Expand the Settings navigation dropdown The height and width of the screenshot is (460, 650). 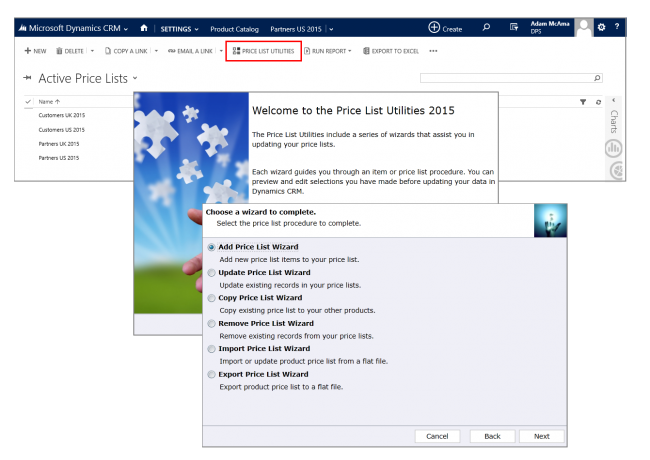[x=196, y=29]
